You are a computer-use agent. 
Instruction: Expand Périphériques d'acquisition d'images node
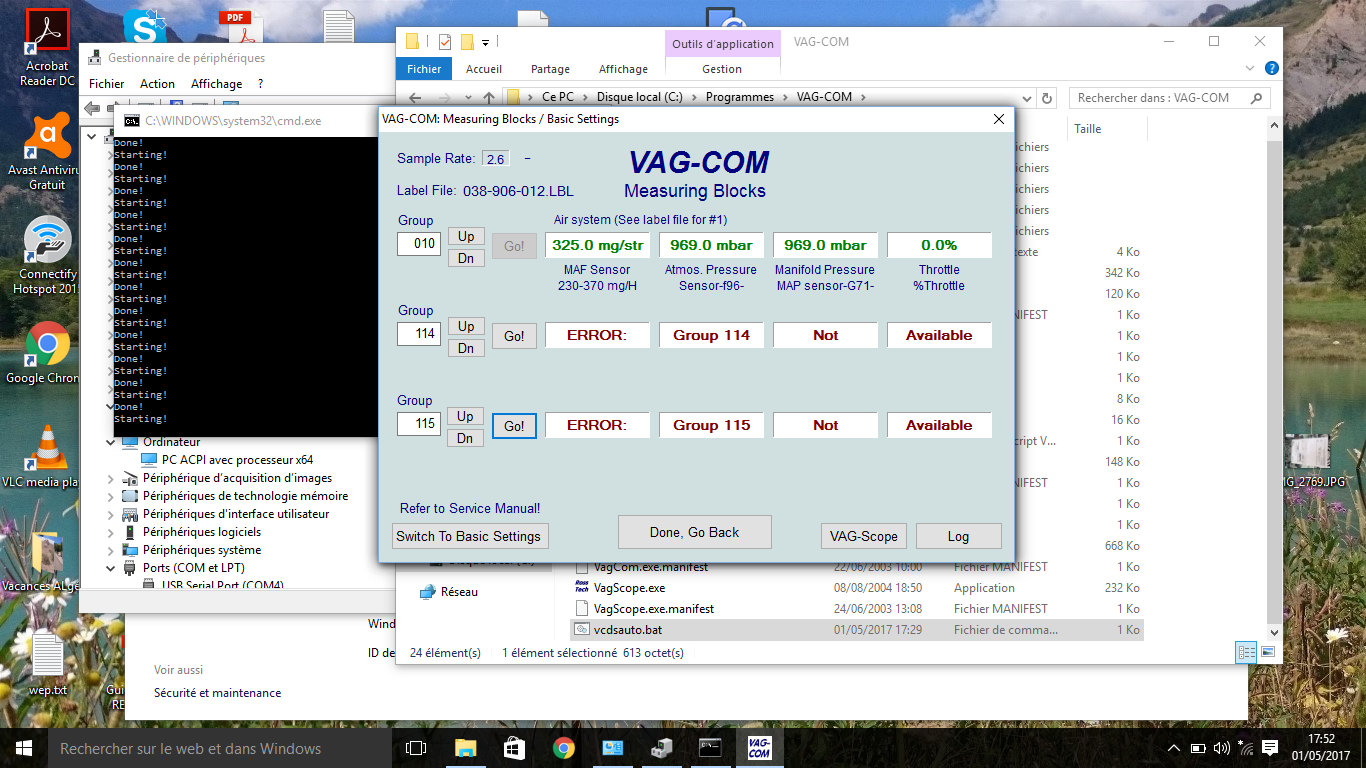pyautogui.click(x=111, y=478)
